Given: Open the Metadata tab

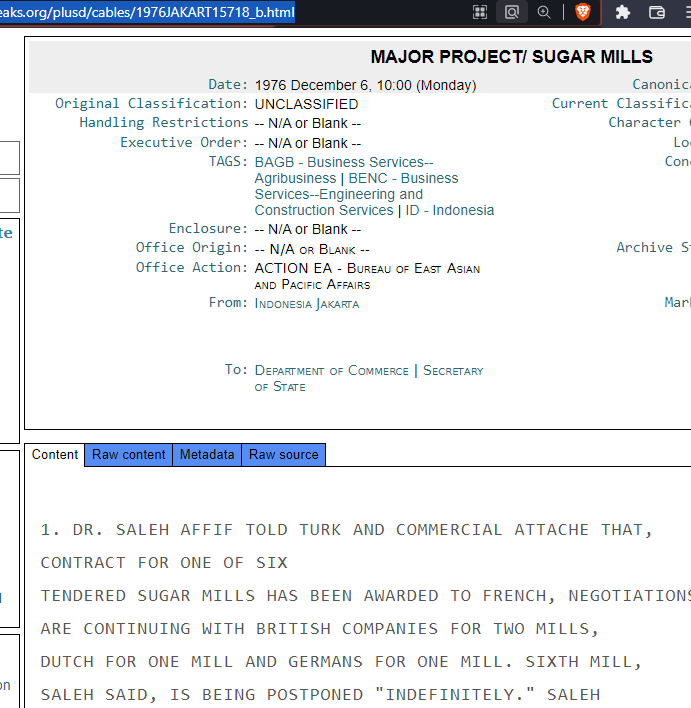Looking at the screenshot, I should (207, 455).
